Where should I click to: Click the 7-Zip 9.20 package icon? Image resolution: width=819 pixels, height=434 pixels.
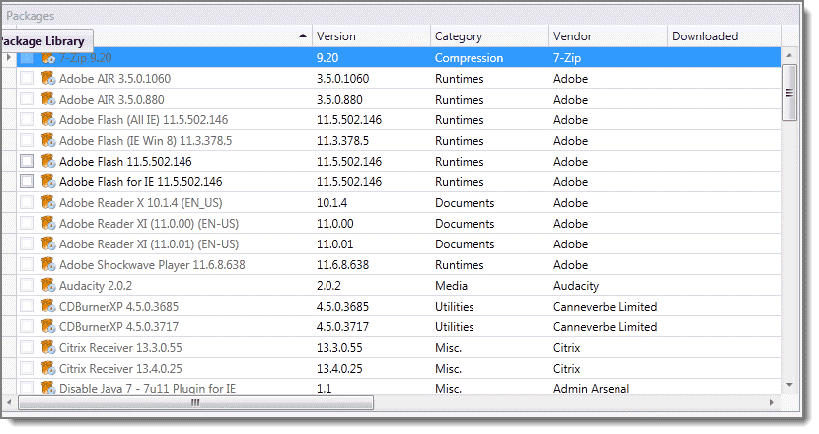pos(48,58)
